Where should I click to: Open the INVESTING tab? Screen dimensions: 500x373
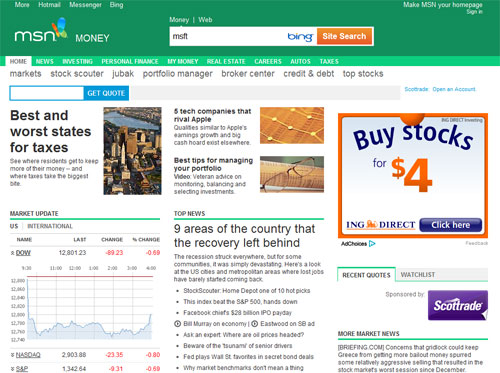77,61
